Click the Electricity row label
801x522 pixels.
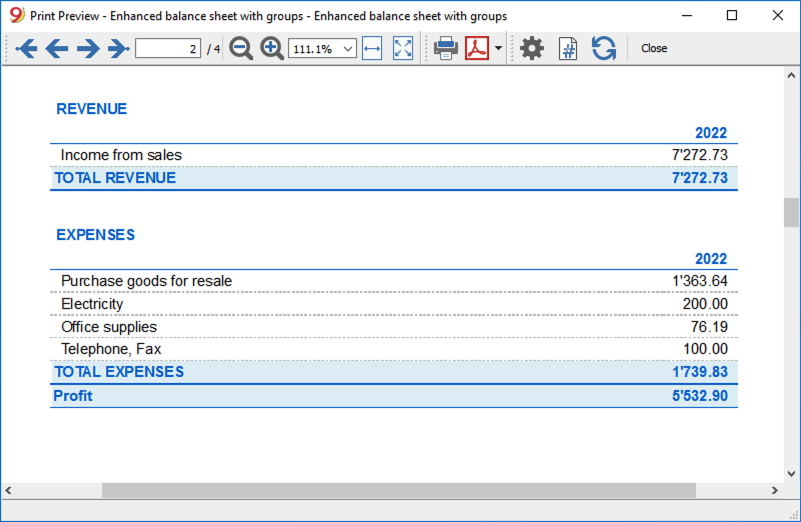point(92,304)
